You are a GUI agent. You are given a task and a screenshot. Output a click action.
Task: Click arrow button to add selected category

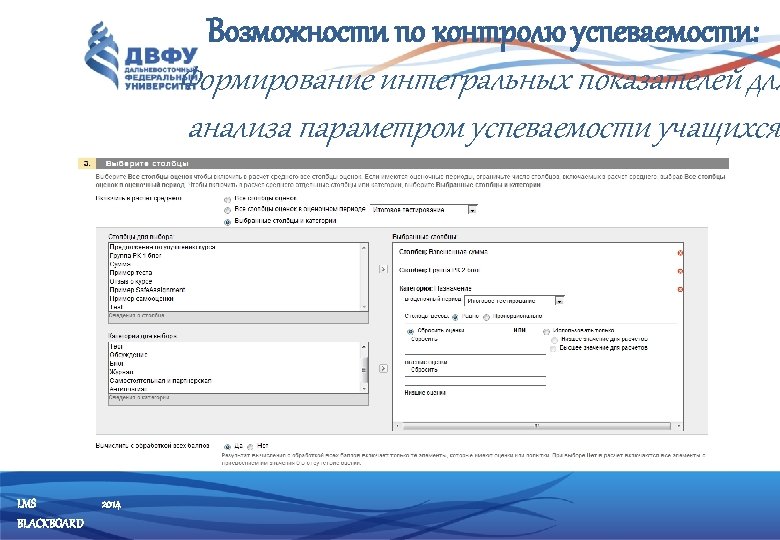(x=383, y=368)
